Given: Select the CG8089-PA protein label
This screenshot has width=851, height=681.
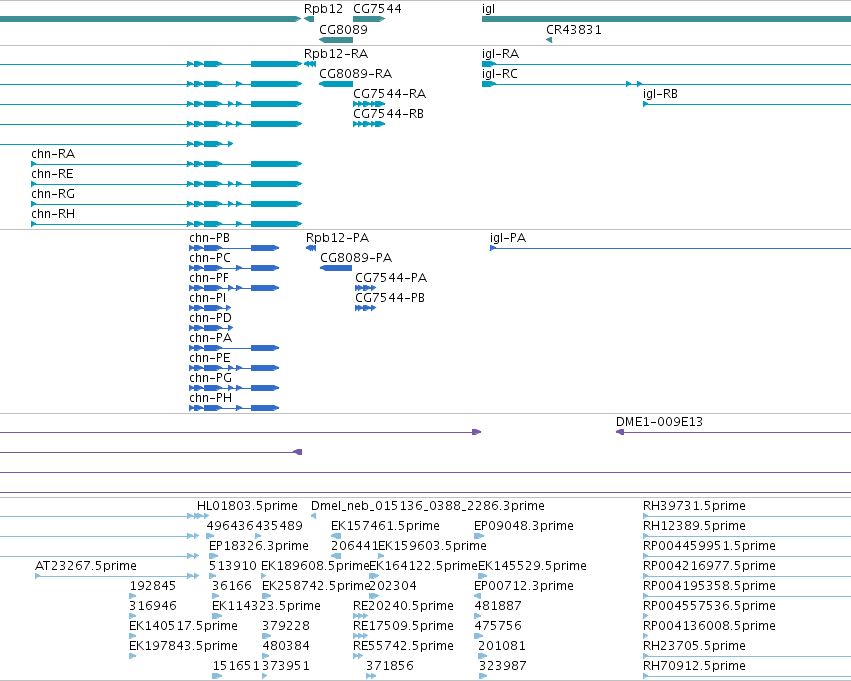Looking at the screenshot, I should pos(356,258).
